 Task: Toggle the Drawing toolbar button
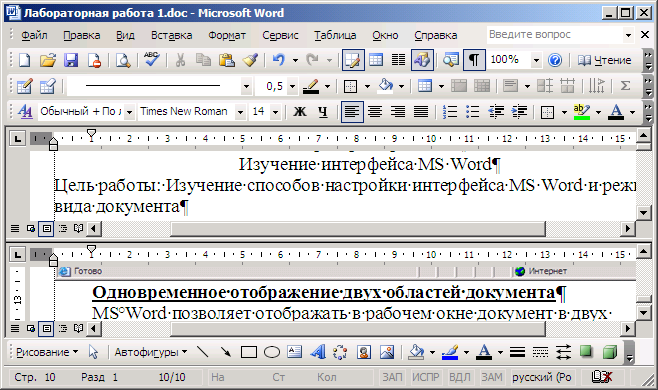pos(422,60)
